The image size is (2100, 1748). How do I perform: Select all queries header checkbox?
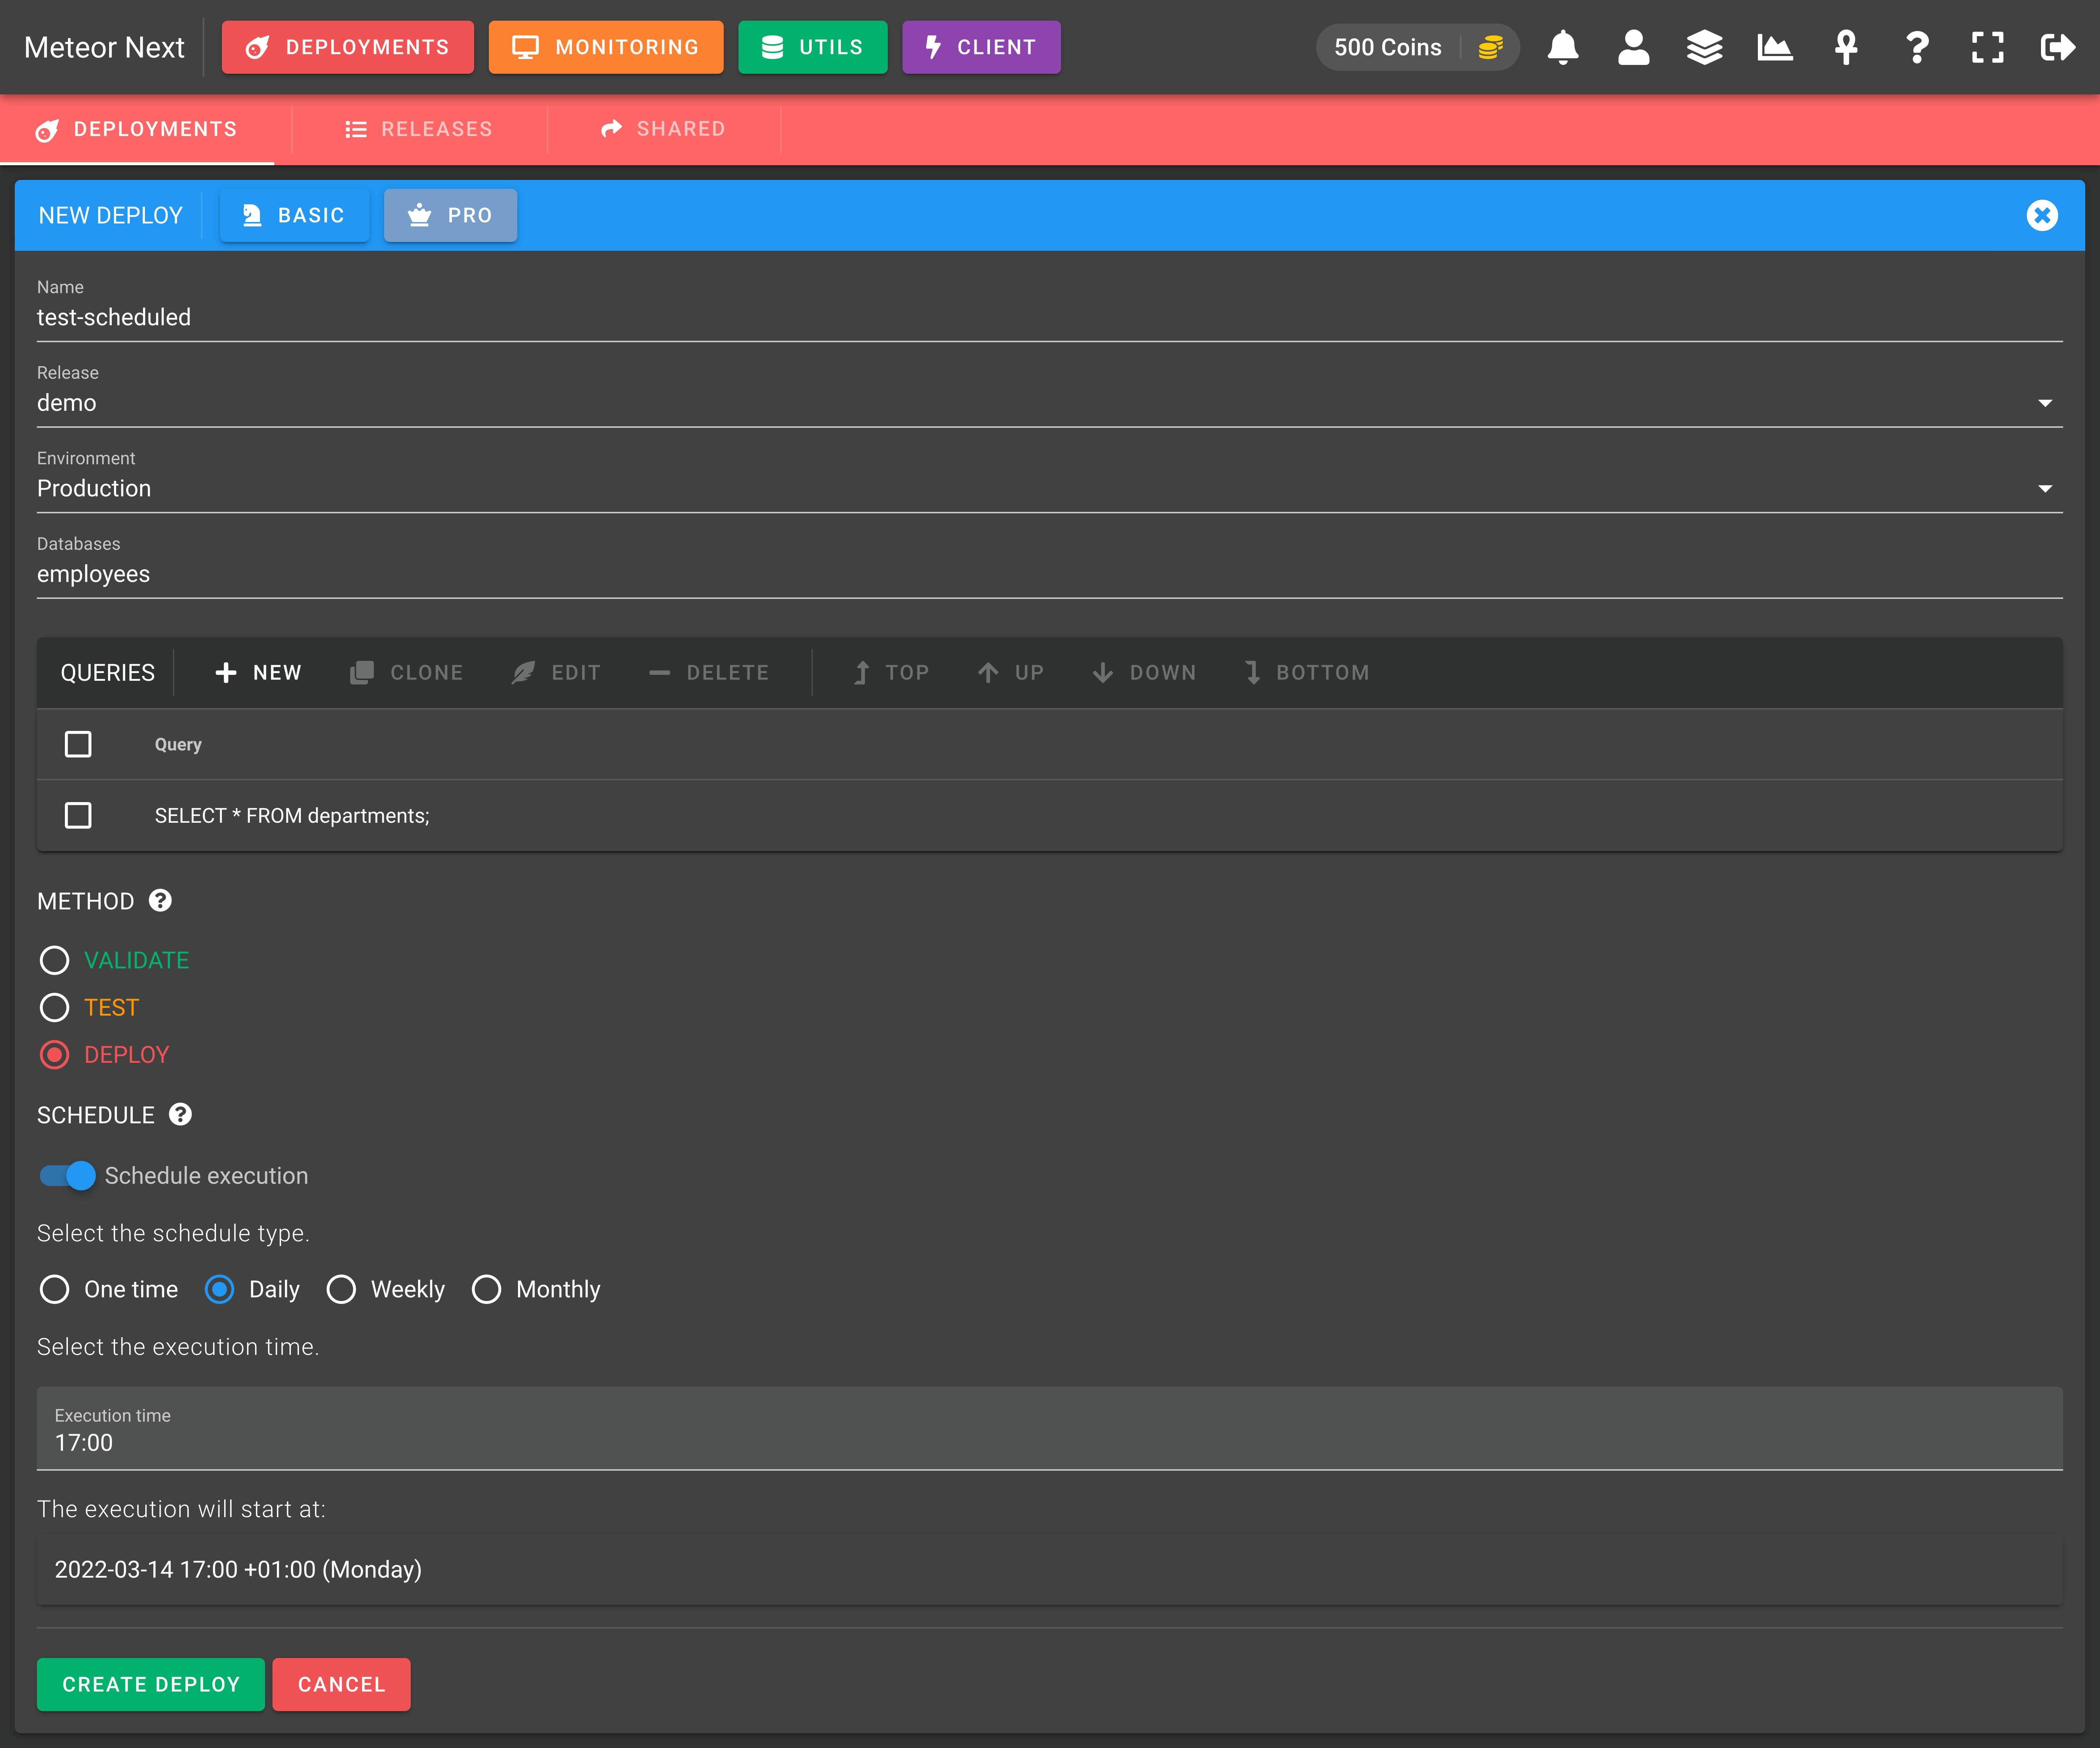point(78,744)
